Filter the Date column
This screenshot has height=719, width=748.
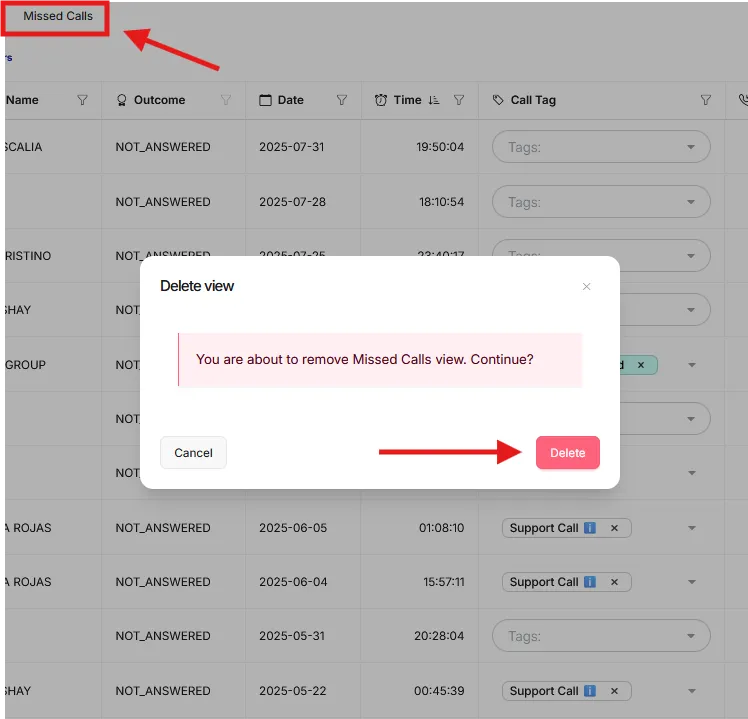tap(342, 100)
